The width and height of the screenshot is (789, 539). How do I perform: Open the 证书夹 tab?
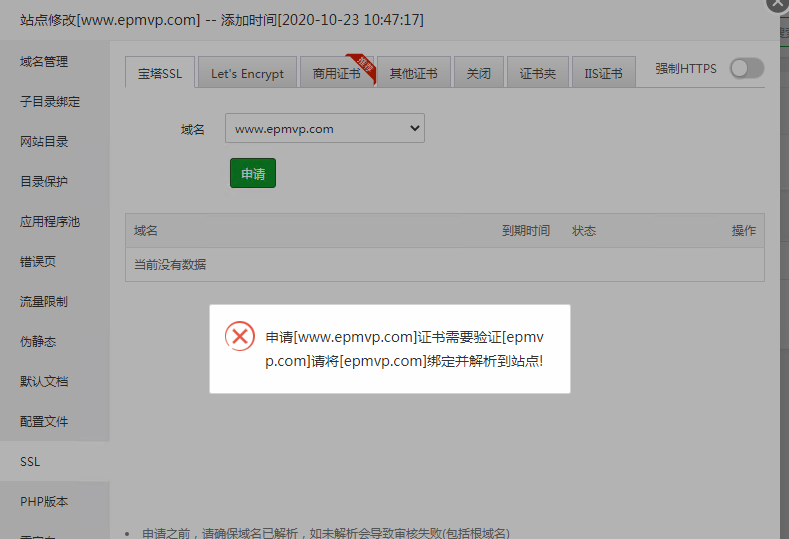coord(537,72)
